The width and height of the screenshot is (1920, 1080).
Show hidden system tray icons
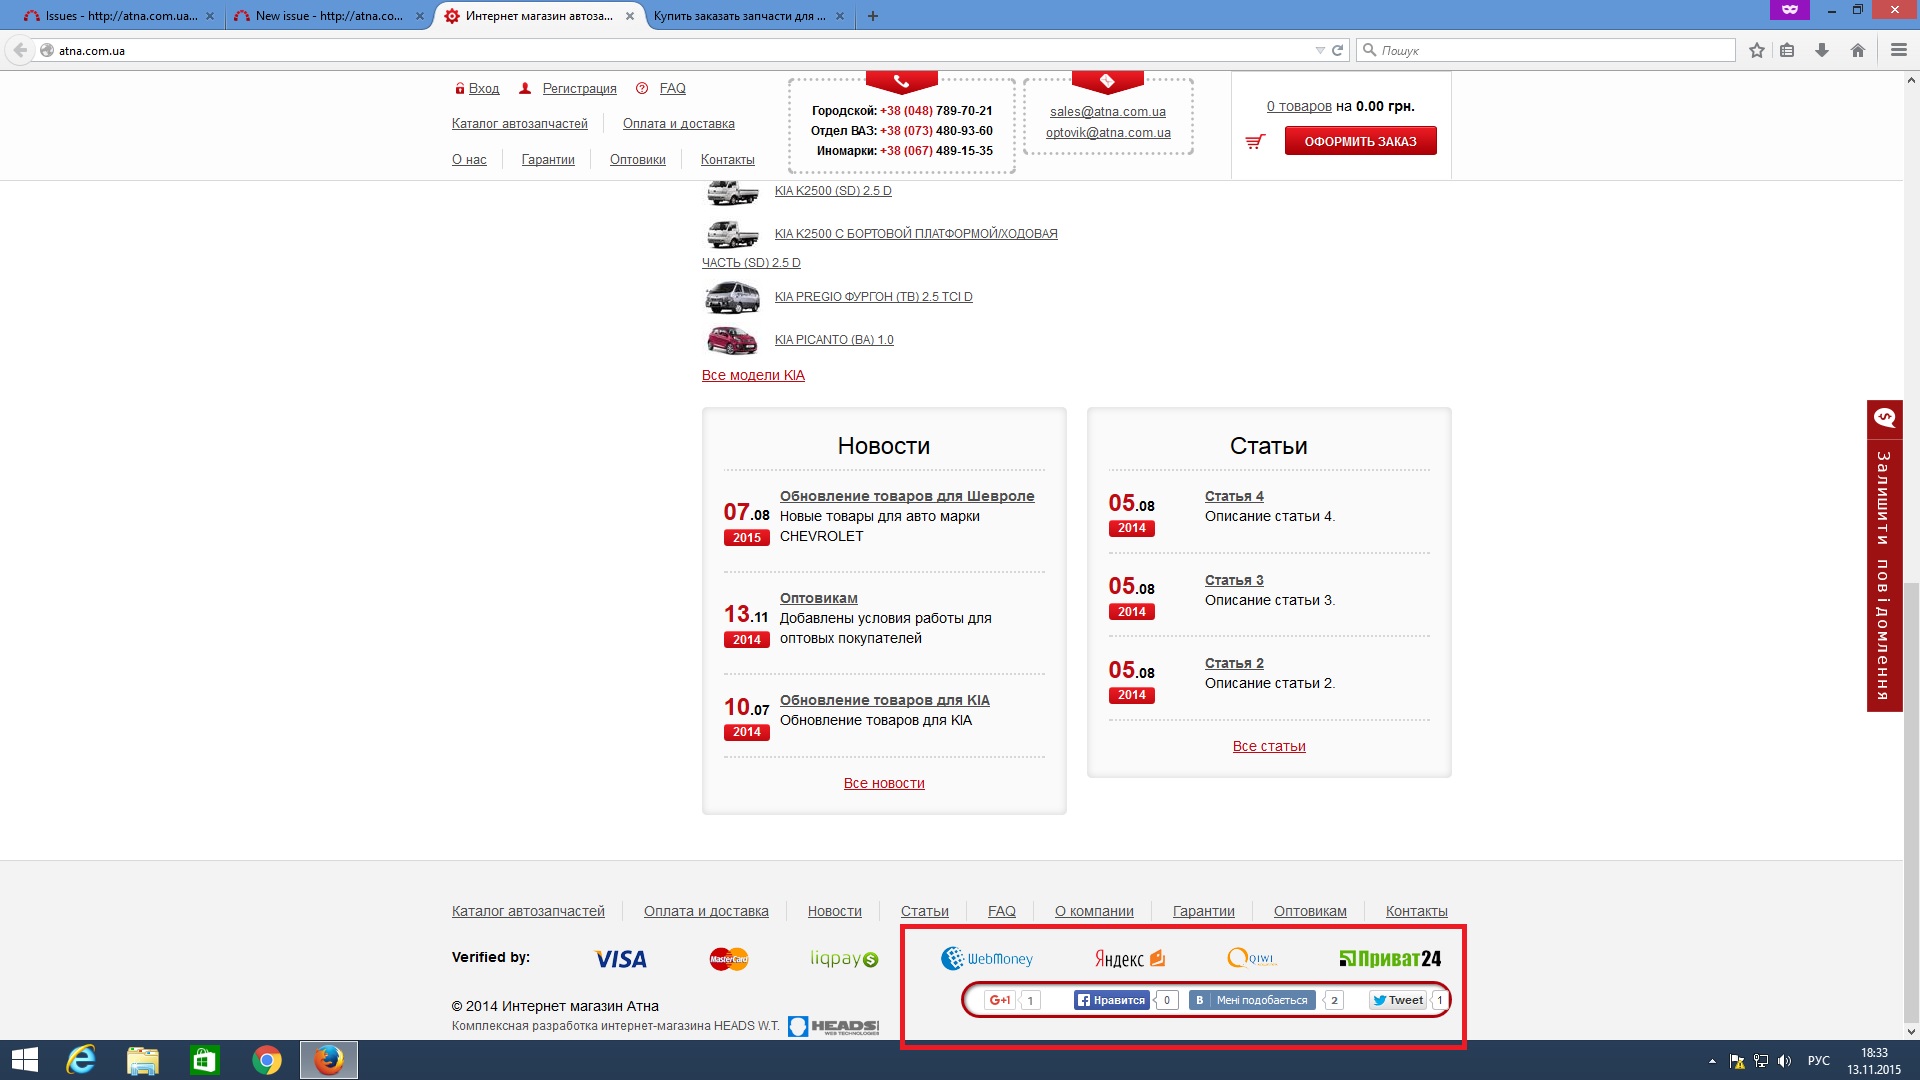[1712, 1061]
